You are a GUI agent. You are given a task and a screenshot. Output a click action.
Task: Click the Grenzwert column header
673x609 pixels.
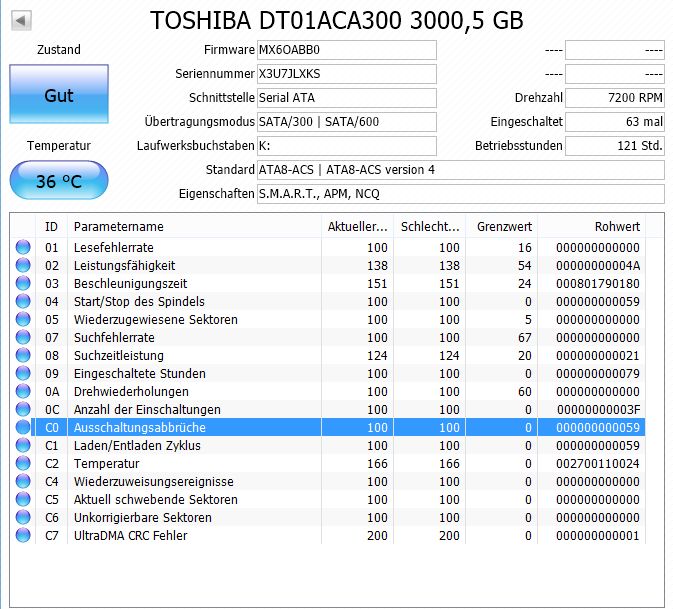pos(502,226)
